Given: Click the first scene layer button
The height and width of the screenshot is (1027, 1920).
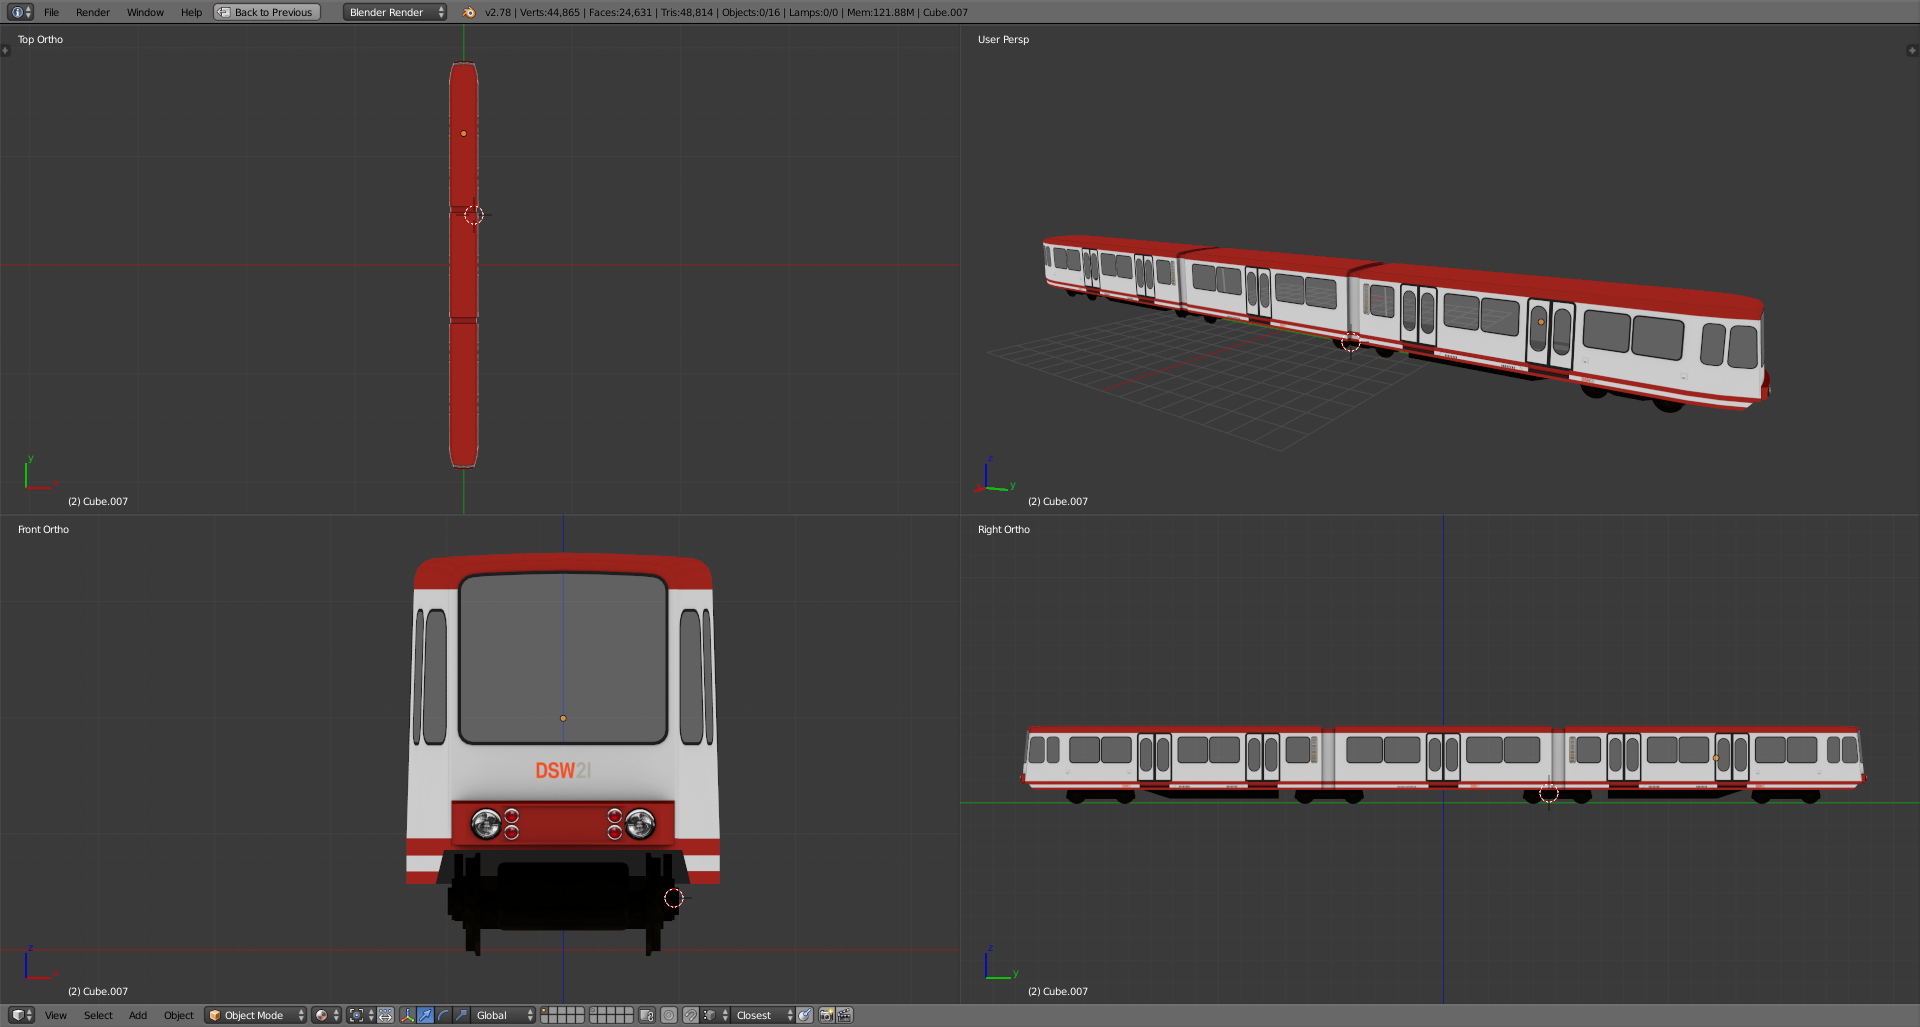Looking at the screenshot, I should pyautogui.click(x=545, y=1011).
